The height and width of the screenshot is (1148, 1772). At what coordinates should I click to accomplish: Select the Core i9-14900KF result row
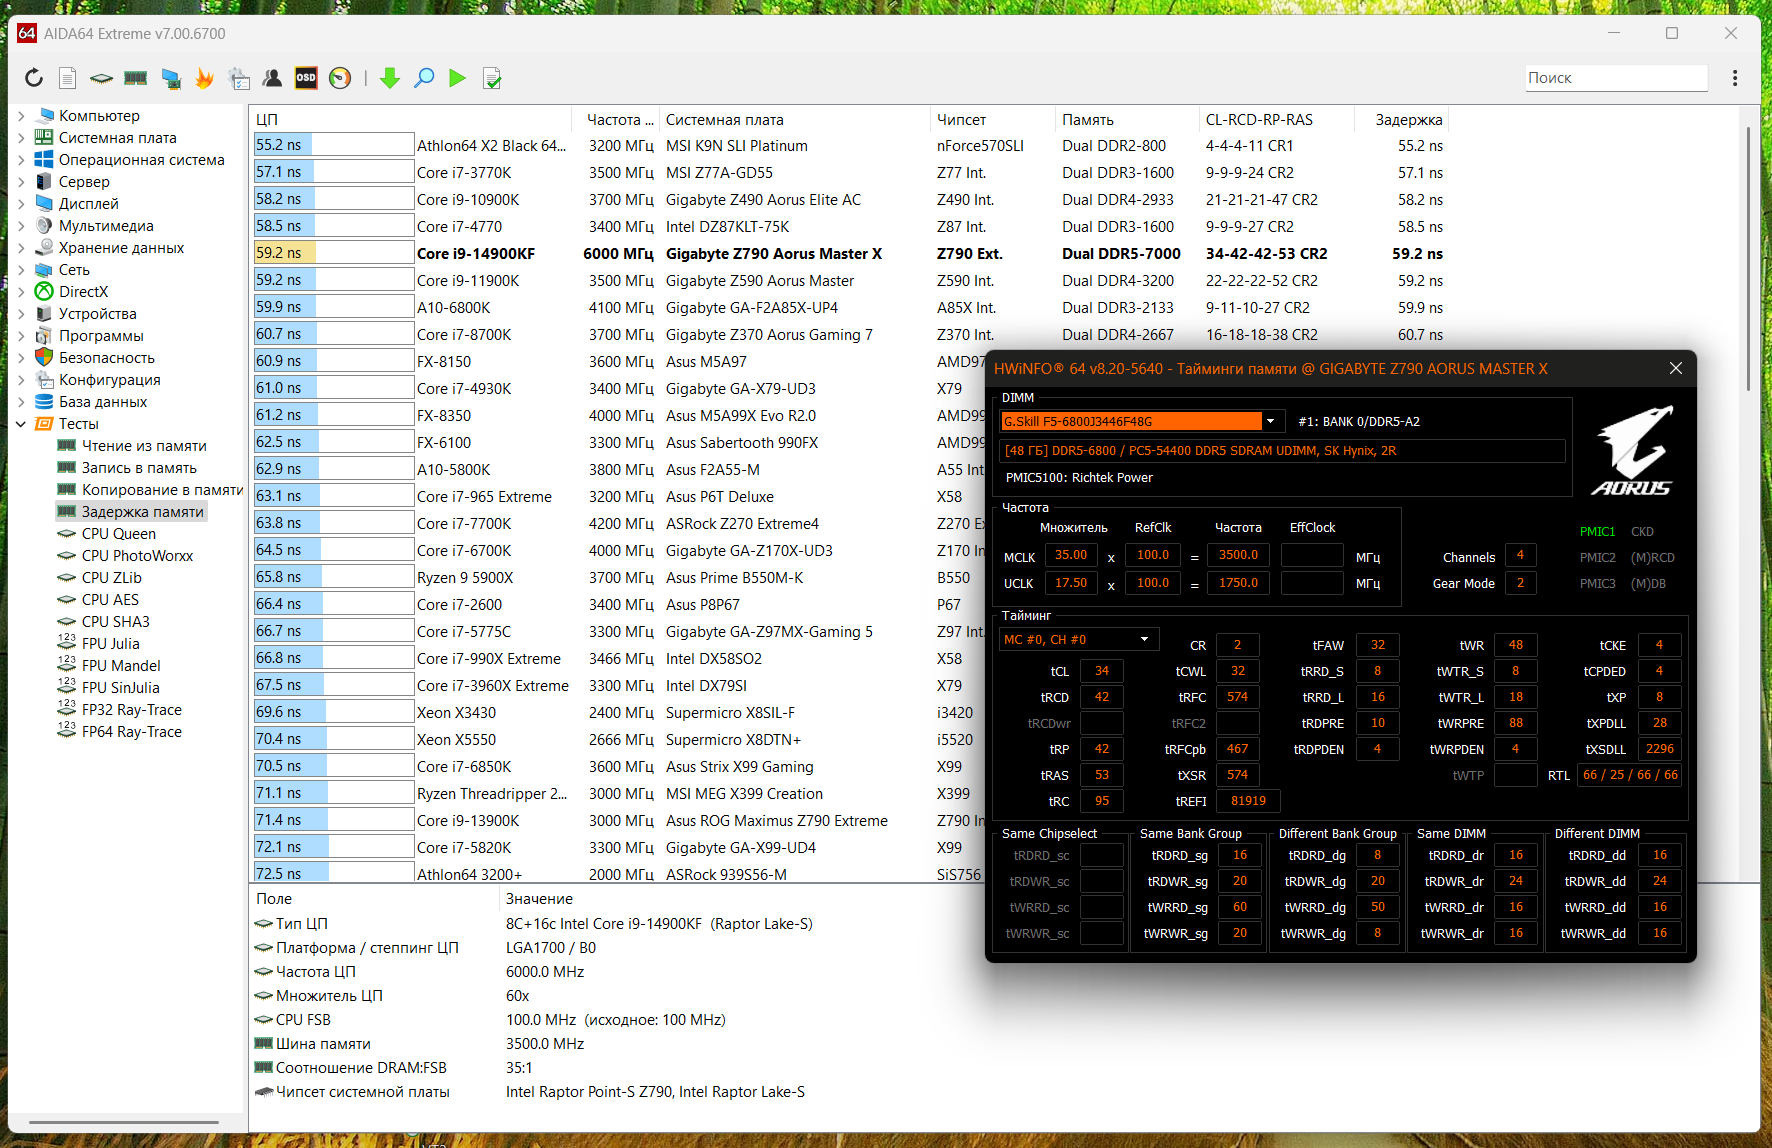point(850,254)
